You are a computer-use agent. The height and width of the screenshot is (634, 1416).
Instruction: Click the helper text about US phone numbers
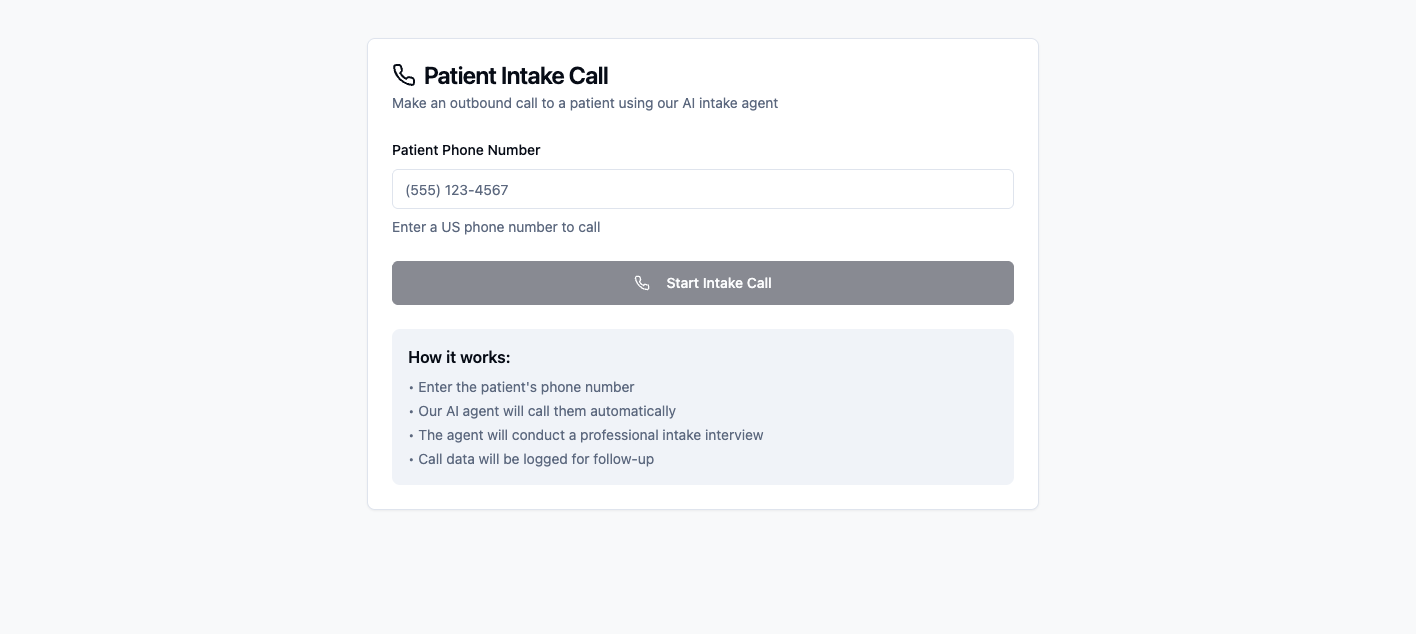point(496,227)
